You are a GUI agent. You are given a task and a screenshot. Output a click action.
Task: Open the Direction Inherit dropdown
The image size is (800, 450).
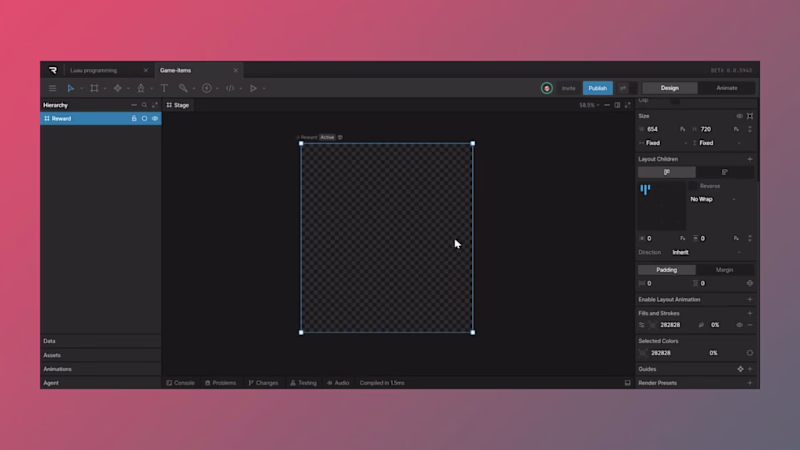click(x=706, y=253)
